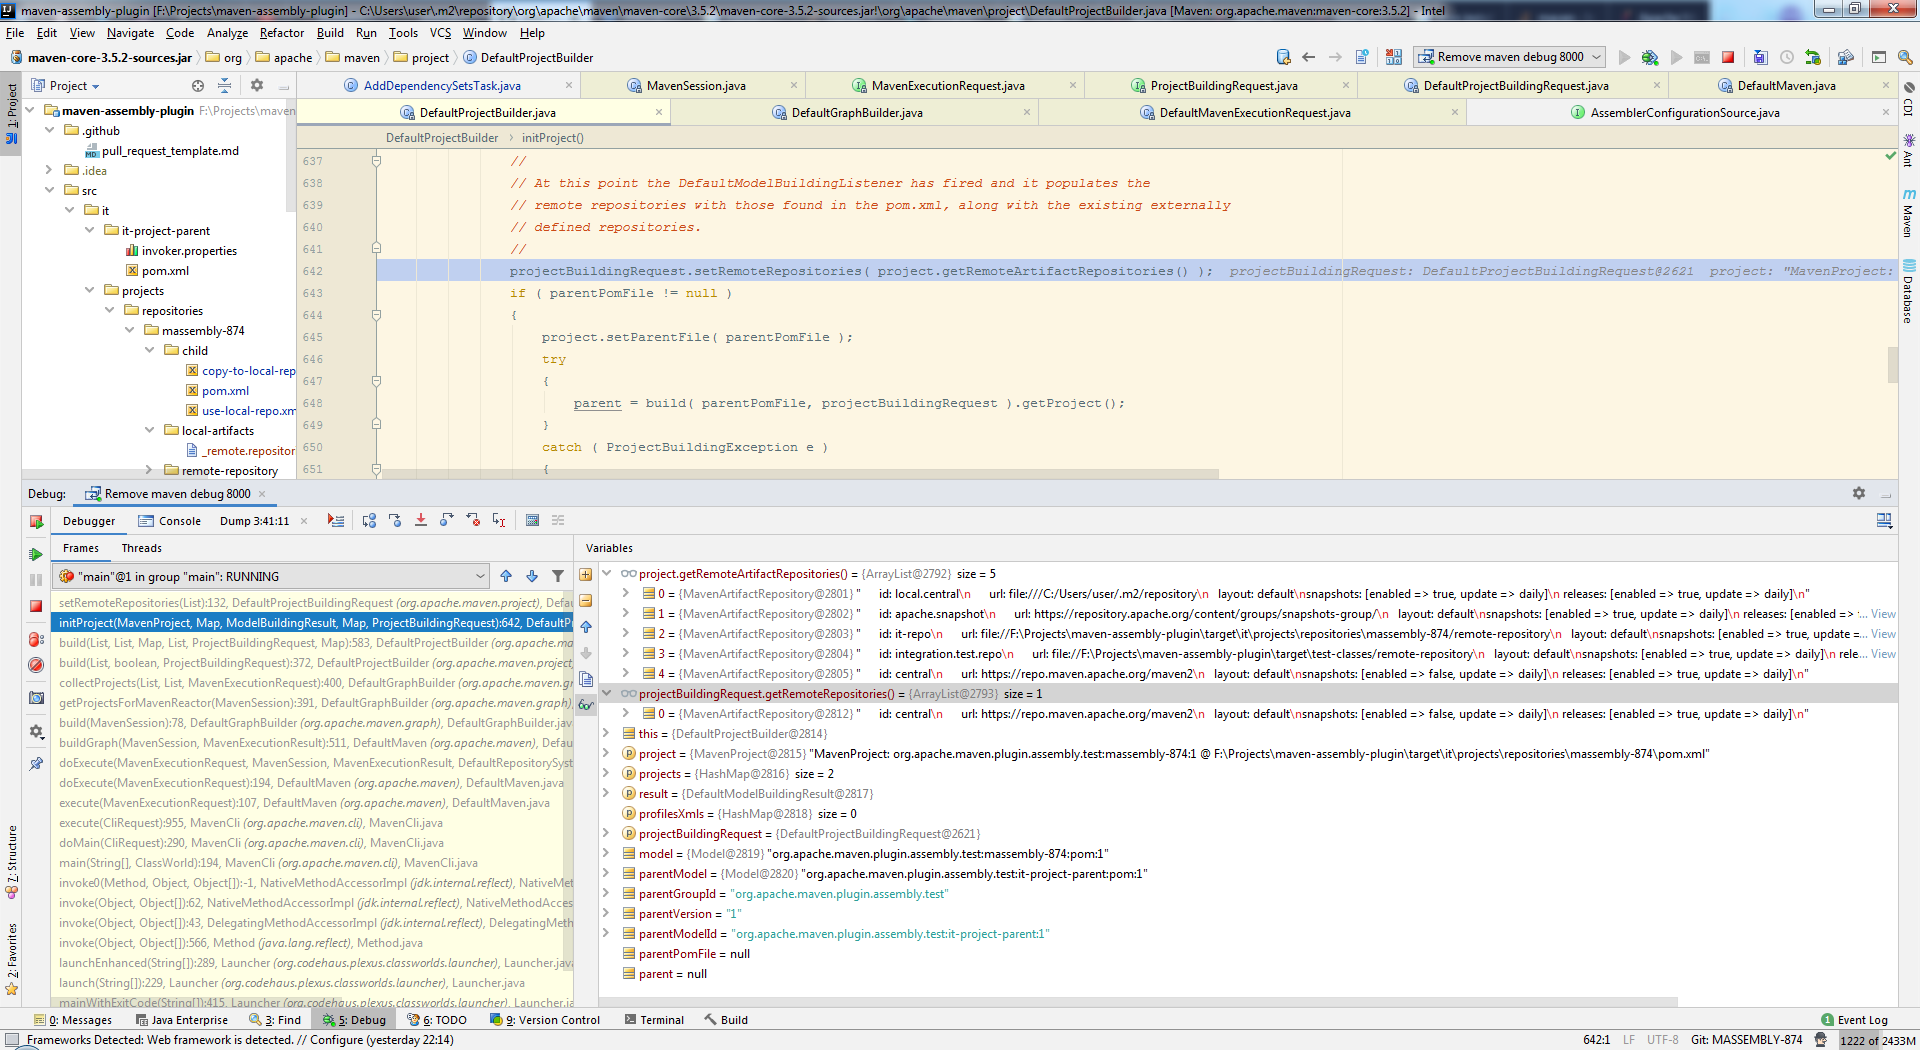The width and height of the screenshot is (1920, 1050).
Task: Click the Step Over debugger icon
Action: click(x=369, y=520)
